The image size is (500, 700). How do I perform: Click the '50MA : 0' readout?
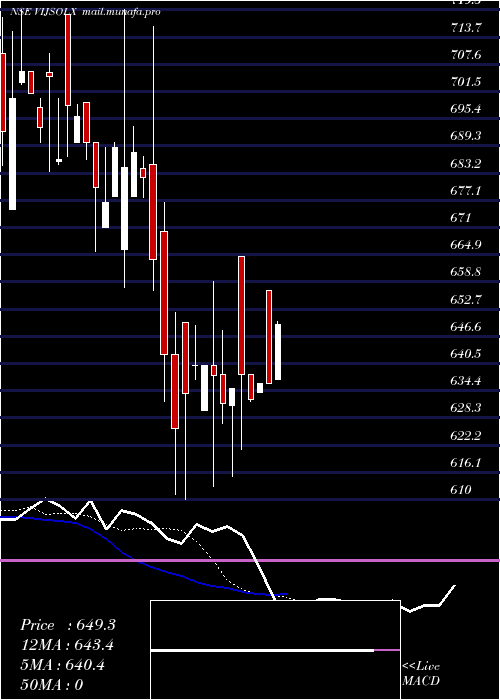pos(52,685)
